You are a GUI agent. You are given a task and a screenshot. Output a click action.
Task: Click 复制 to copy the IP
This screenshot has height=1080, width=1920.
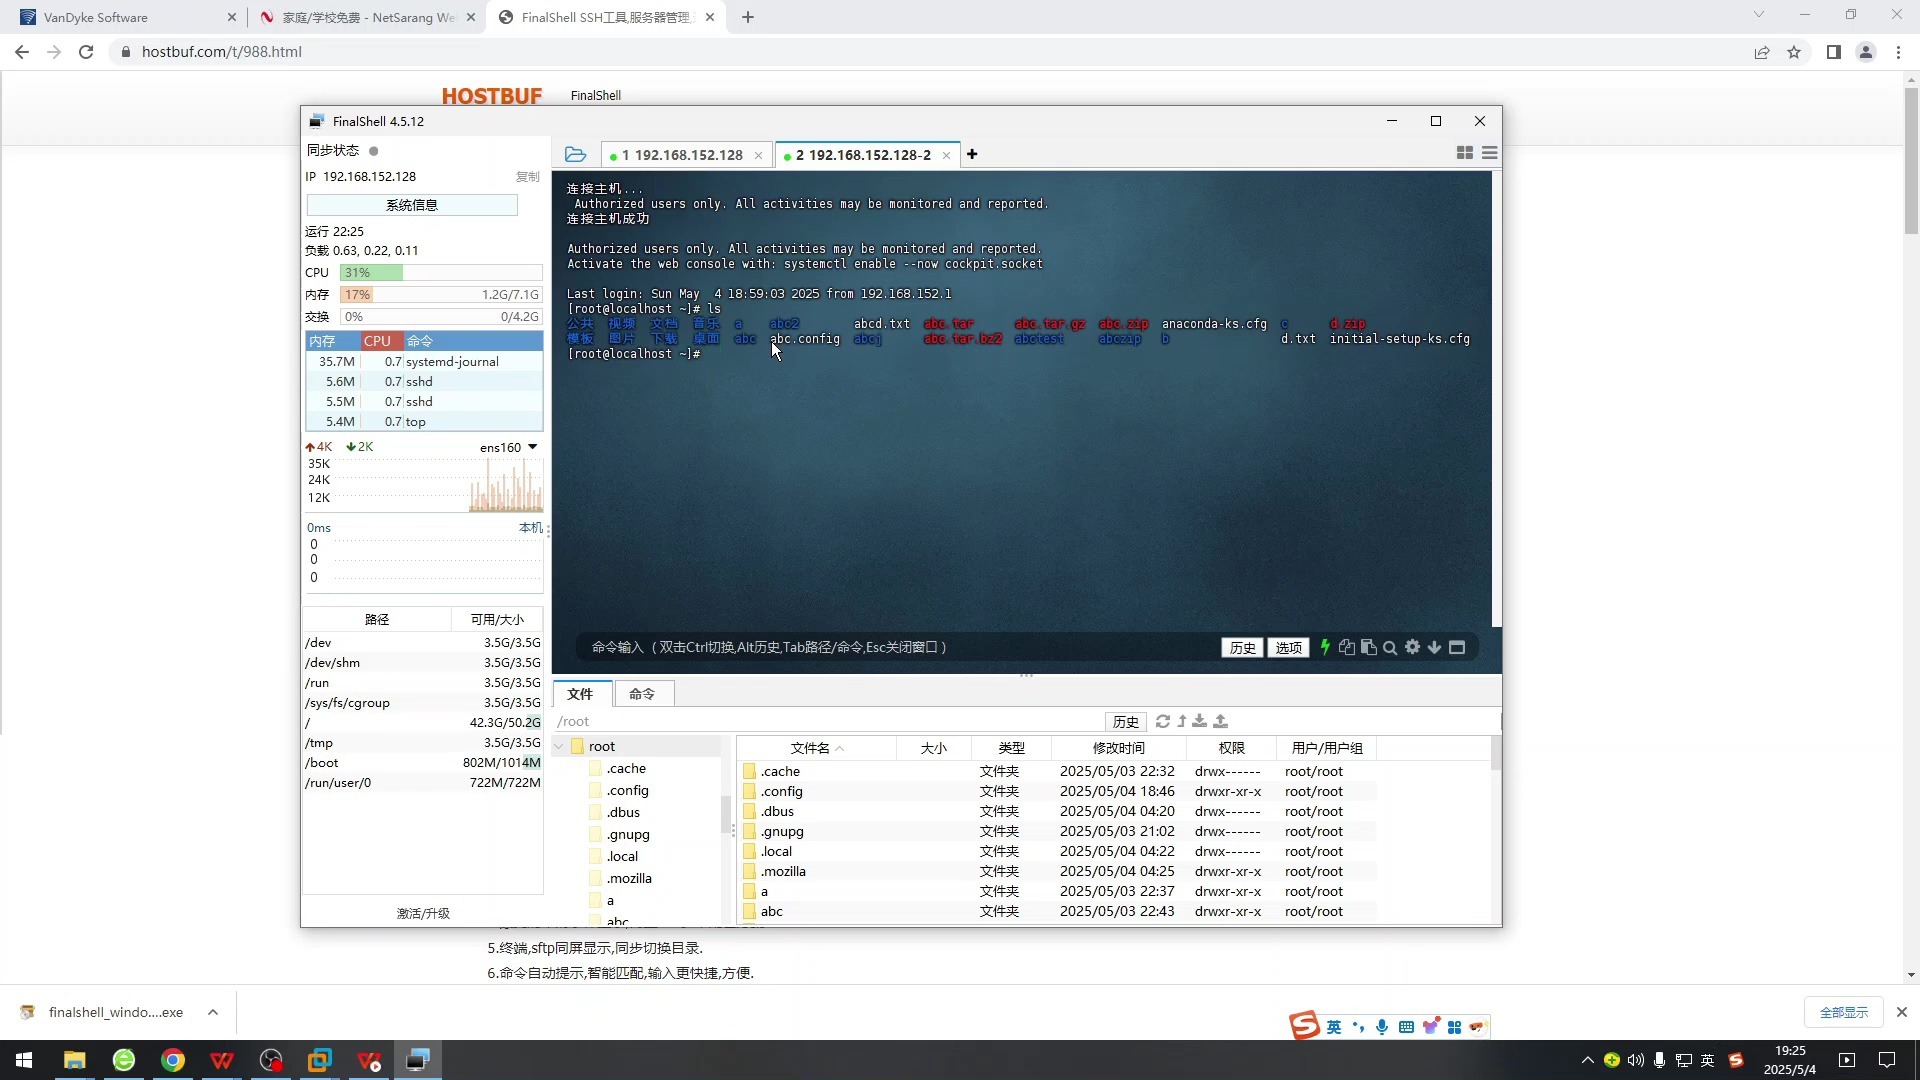click(x=528, y=177)
